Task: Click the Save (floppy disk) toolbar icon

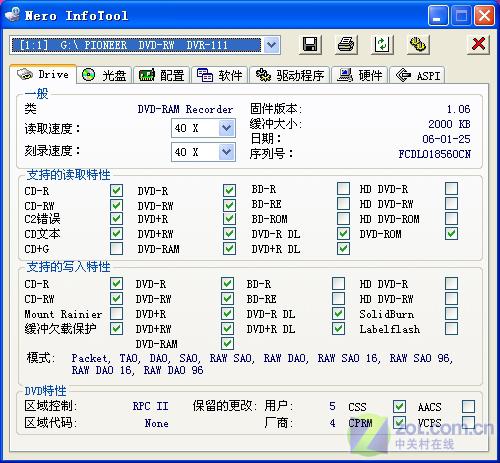Action: [x=310, y=44]
